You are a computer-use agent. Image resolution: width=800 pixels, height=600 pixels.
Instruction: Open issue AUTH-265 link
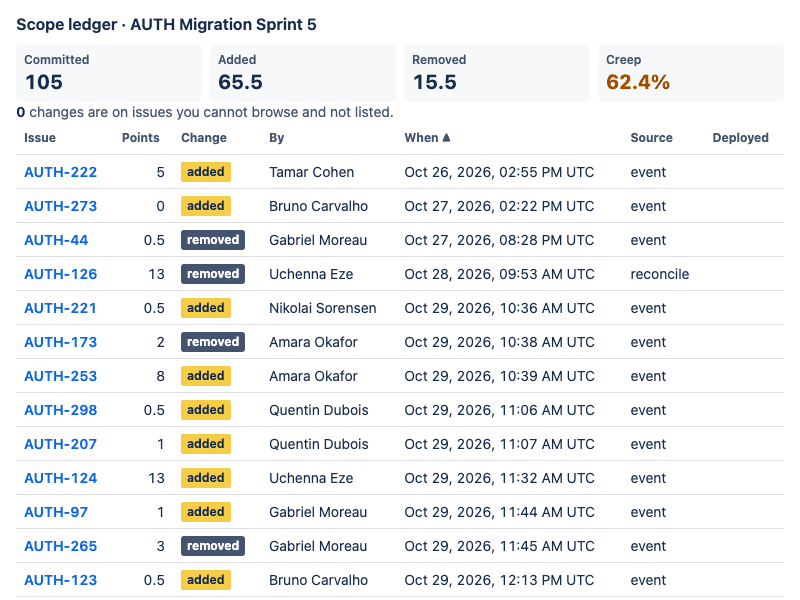(60, 546)
